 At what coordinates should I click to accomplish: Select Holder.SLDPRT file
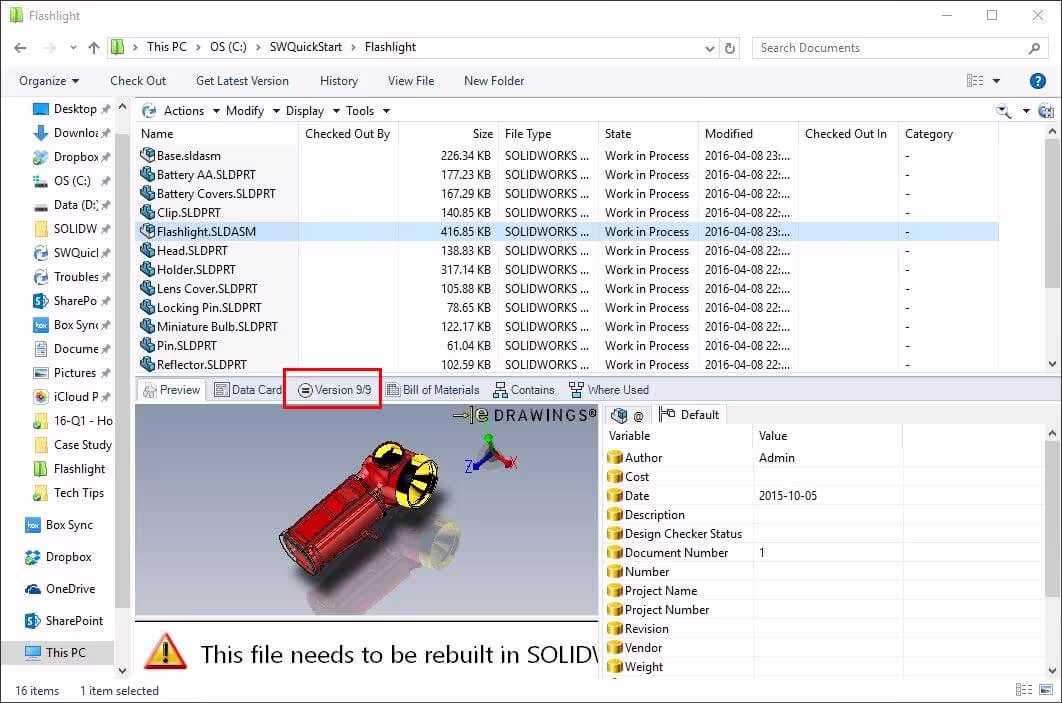196,270
